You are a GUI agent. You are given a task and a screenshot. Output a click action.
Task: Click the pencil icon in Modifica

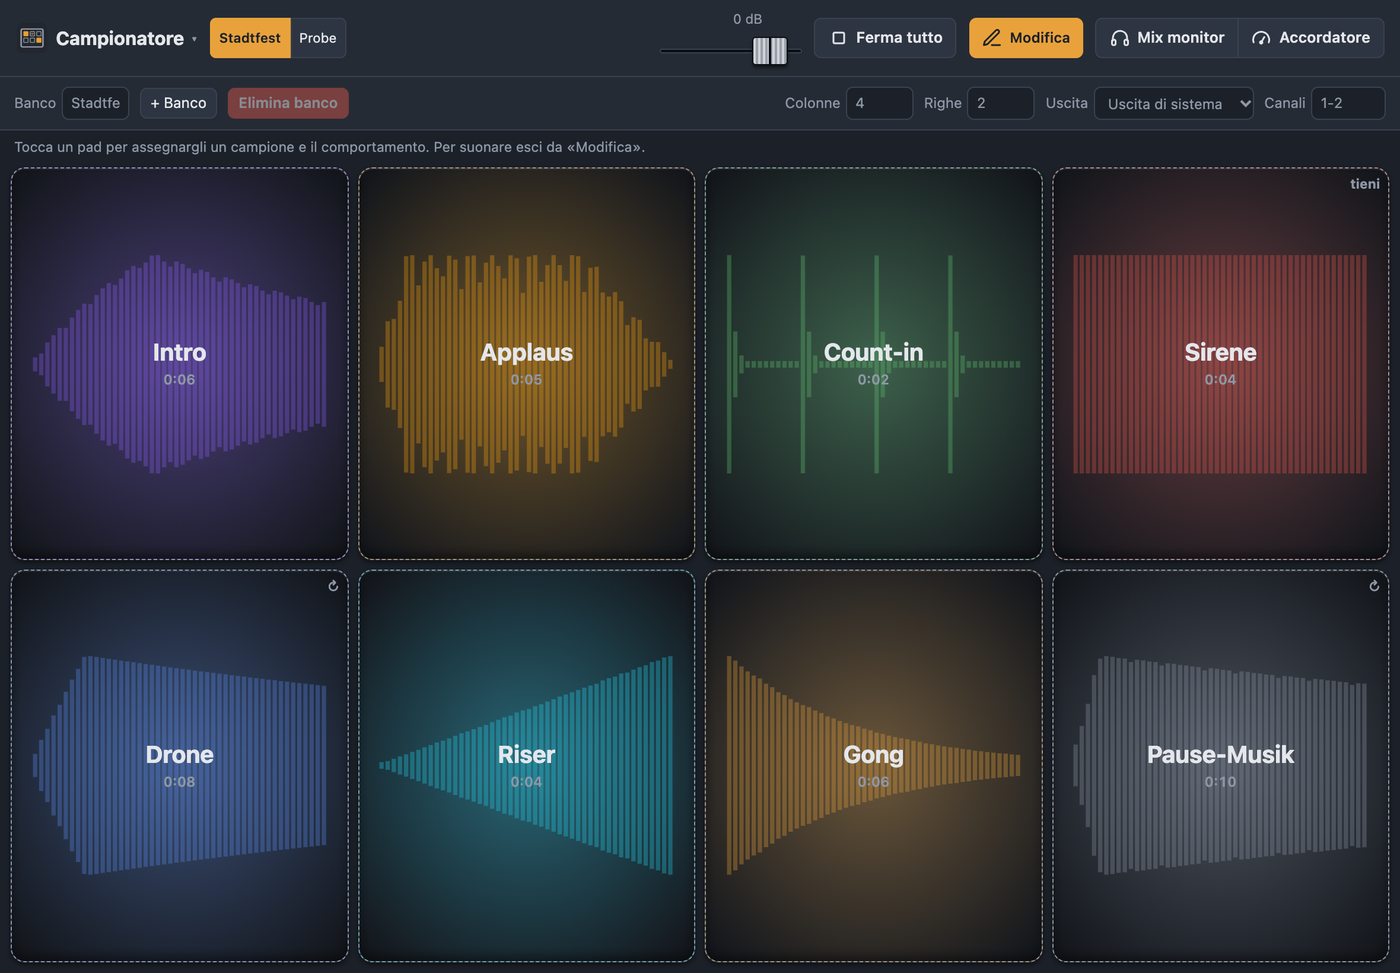[x=991, y=38]
